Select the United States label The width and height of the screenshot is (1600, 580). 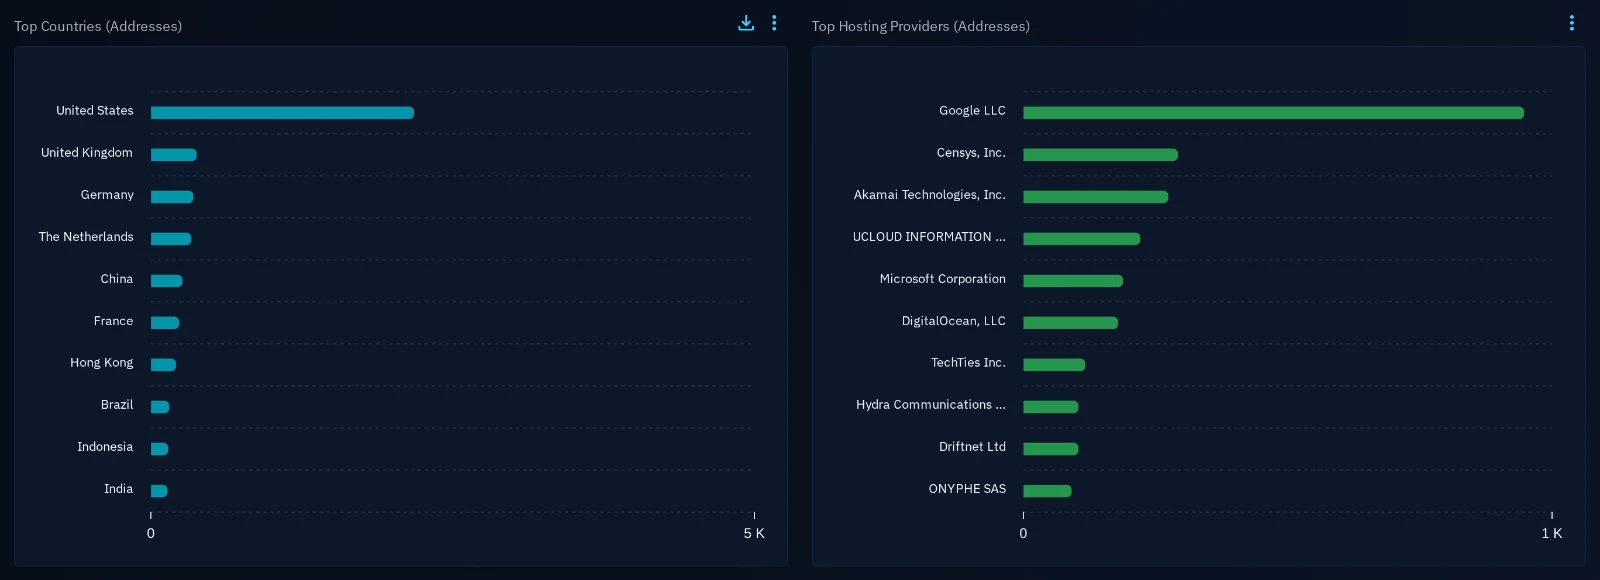[94, 111]
